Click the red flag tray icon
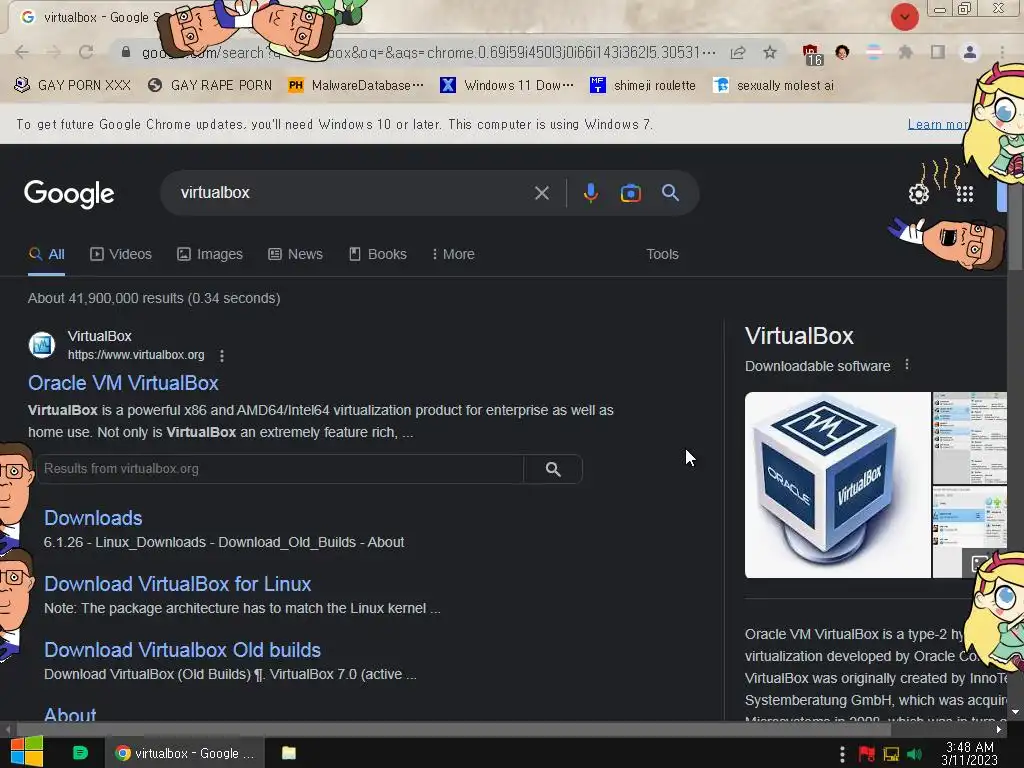This screenshot has height=768, width=1024. pos(867,754)
